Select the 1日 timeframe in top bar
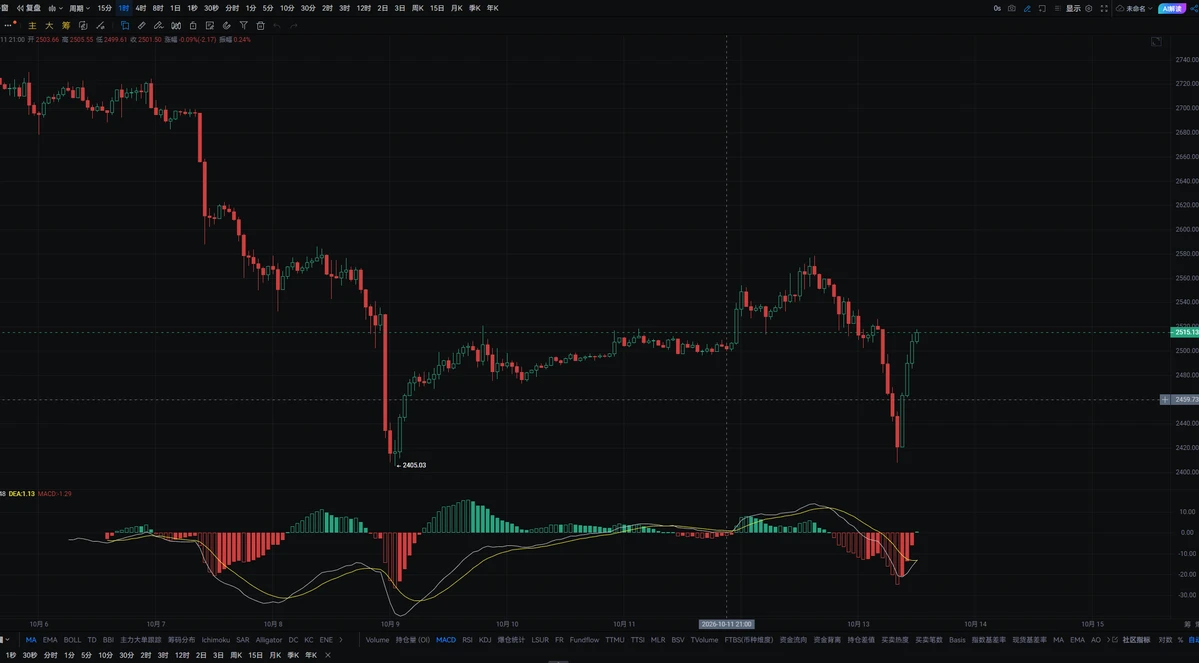The height and width of the screenshot is (663, 1199). point(175,8)
